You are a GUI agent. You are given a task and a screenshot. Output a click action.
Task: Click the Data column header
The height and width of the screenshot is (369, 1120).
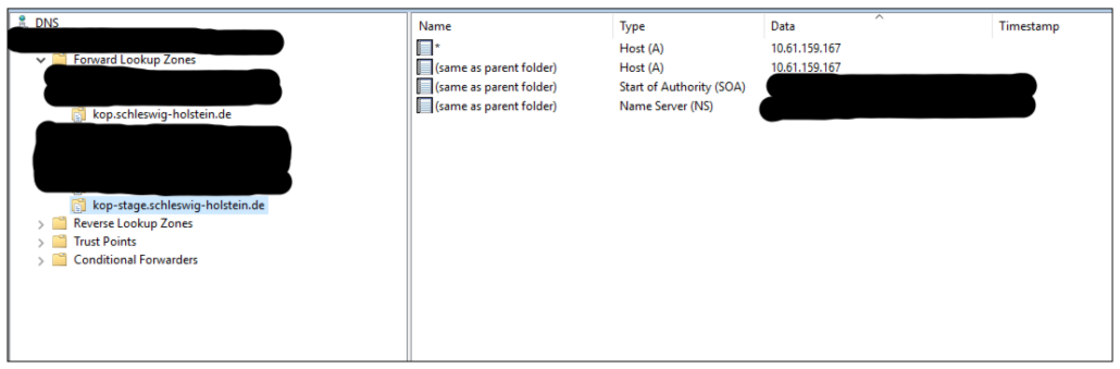(x=878, y=26)
